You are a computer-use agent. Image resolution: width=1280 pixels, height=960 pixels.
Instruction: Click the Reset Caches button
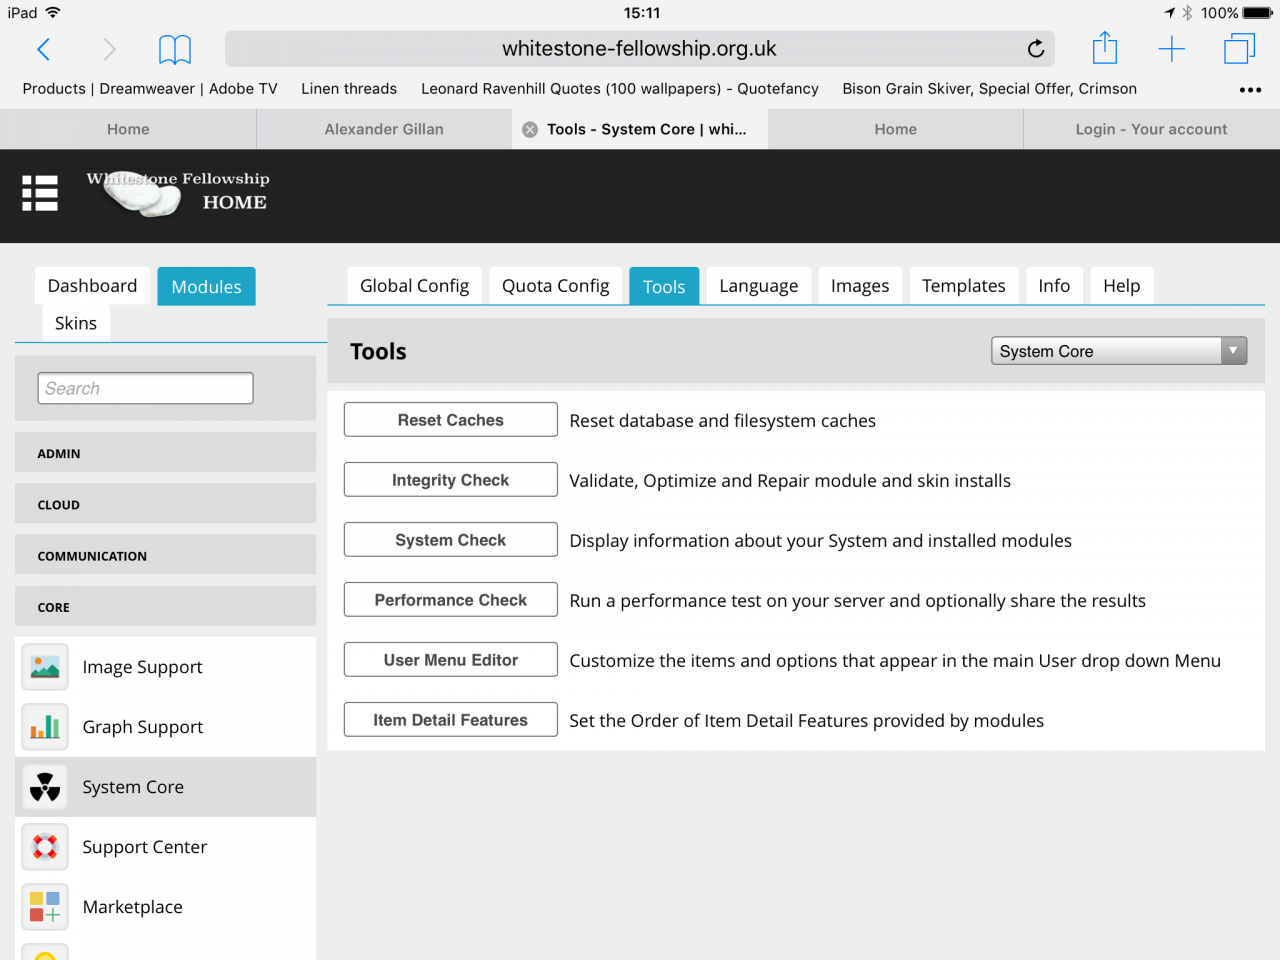[x=451, y=420]
